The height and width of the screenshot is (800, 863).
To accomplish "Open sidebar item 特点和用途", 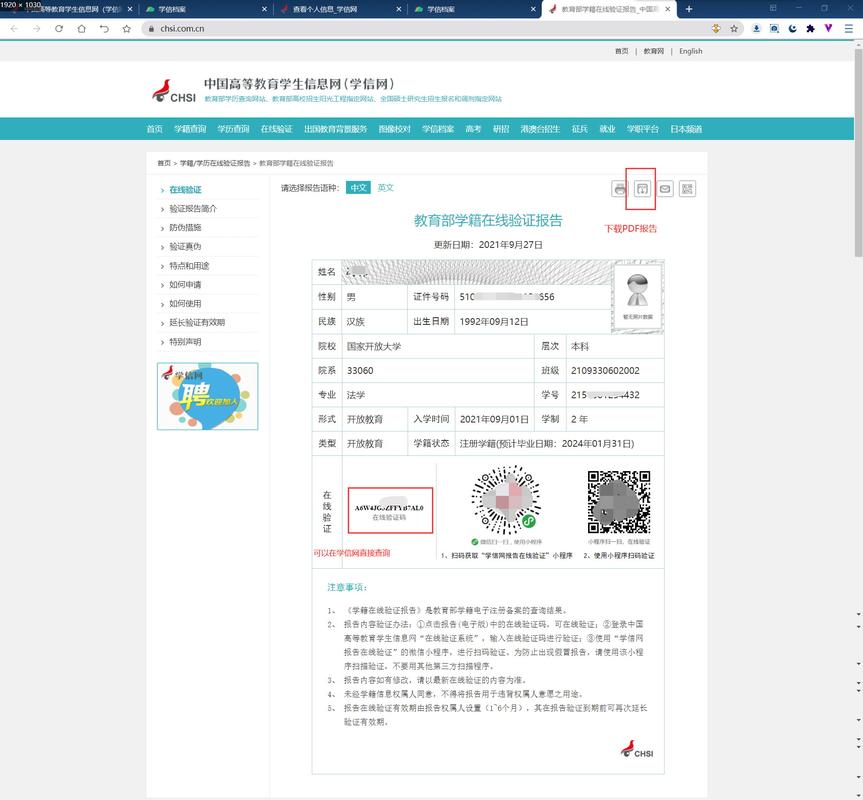I will click(x=189, y=266).
